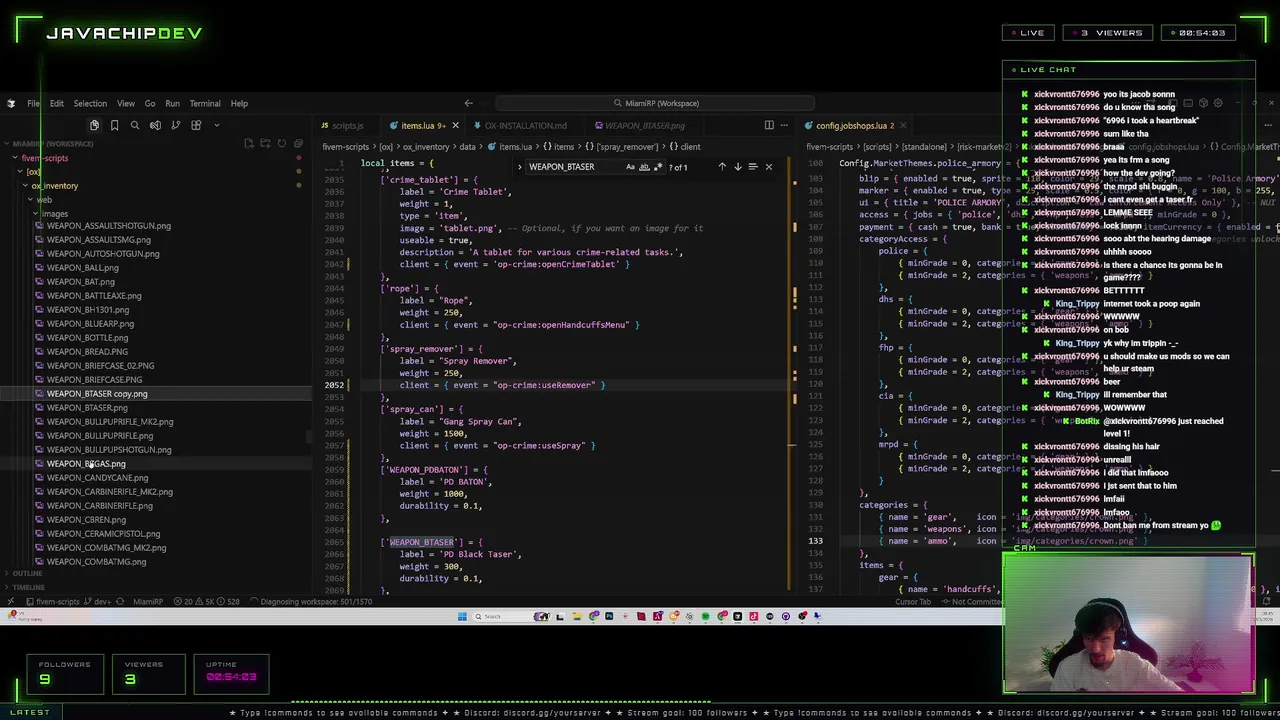Jump to previous match in find widget
The height and width of the screenshot is (720, 1280).
point(722,167)
